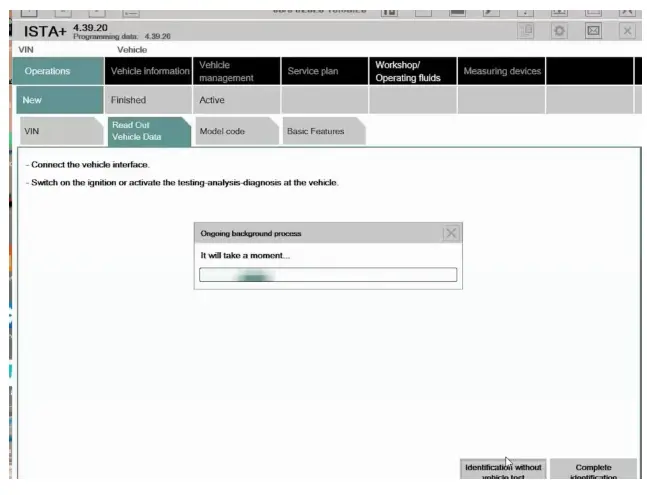Click Identification without vehicle test button

coord(503,469)
